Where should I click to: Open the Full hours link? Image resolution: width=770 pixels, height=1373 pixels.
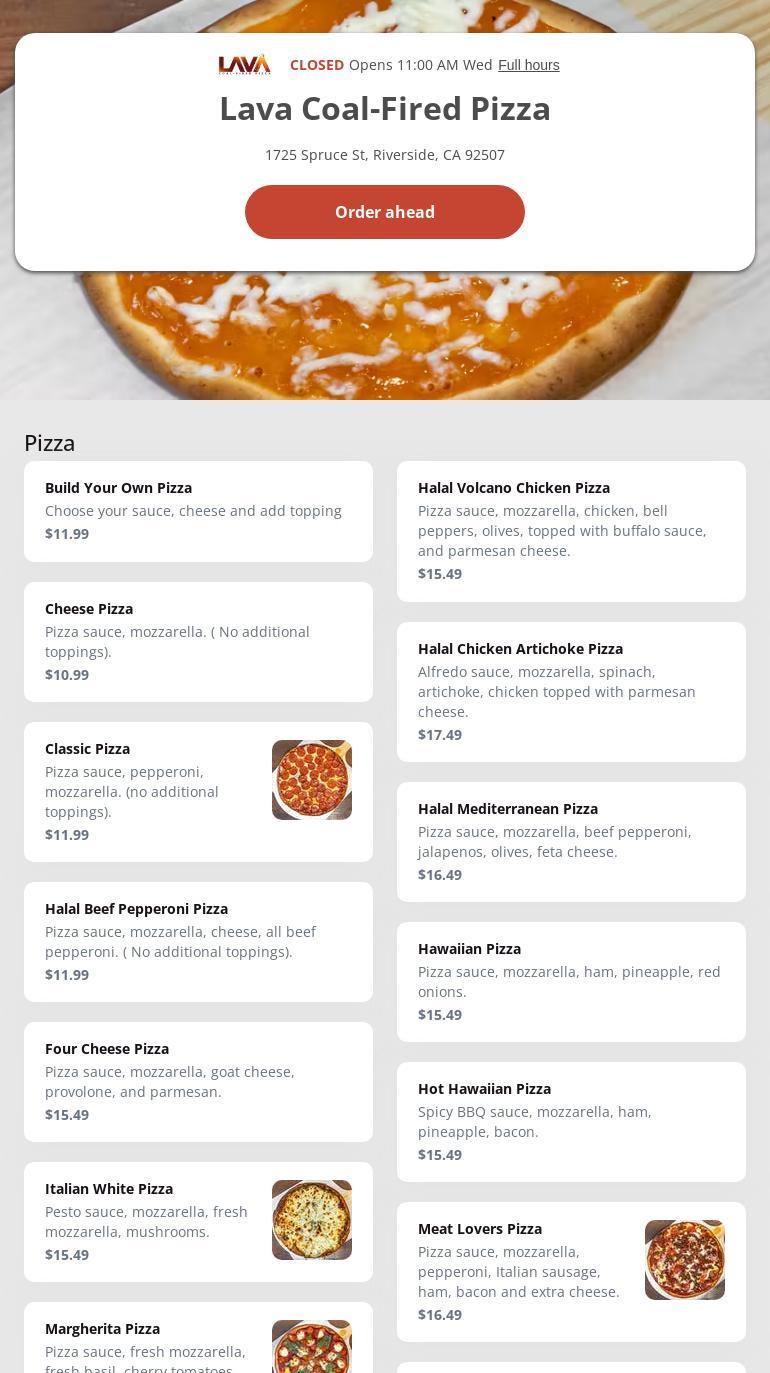(x=528, y=65)
